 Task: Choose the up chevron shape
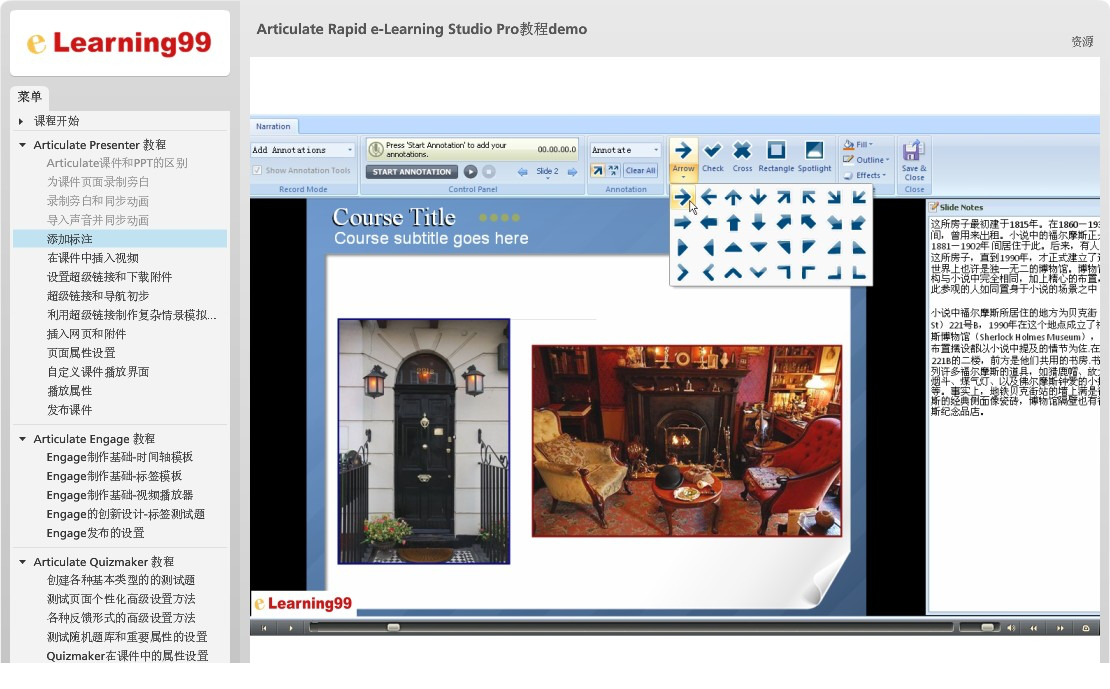[733, 273]
